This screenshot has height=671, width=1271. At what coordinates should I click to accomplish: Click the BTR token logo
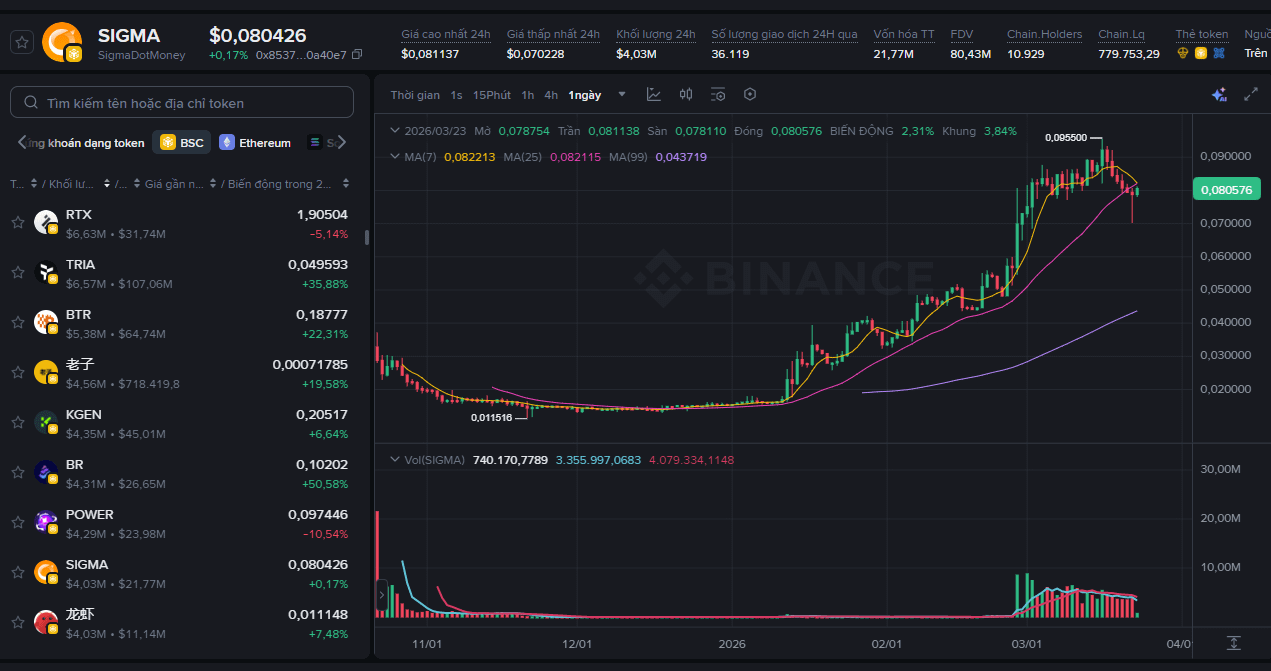coord(46,322)
